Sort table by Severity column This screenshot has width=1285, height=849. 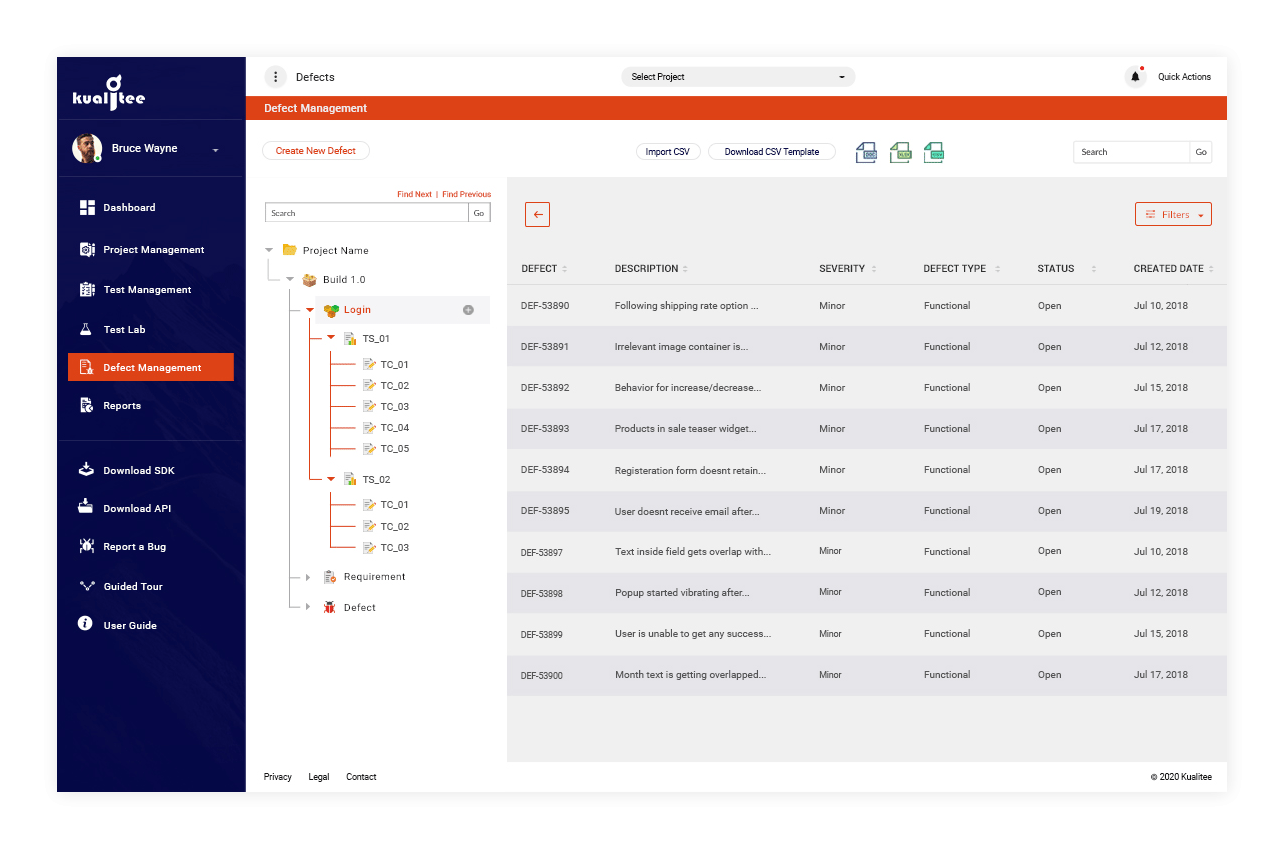(847, 269)
